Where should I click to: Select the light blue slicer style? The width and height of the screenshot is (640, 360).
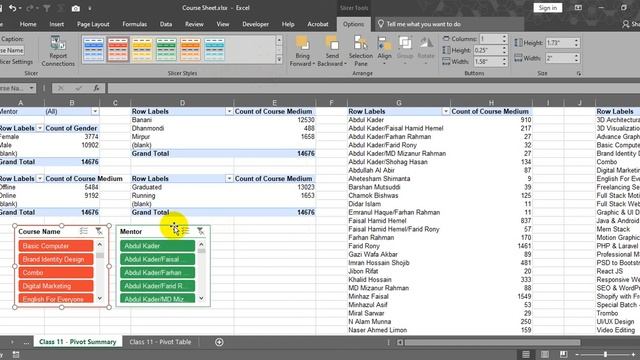pyautogui.click(x=214, y=49)
